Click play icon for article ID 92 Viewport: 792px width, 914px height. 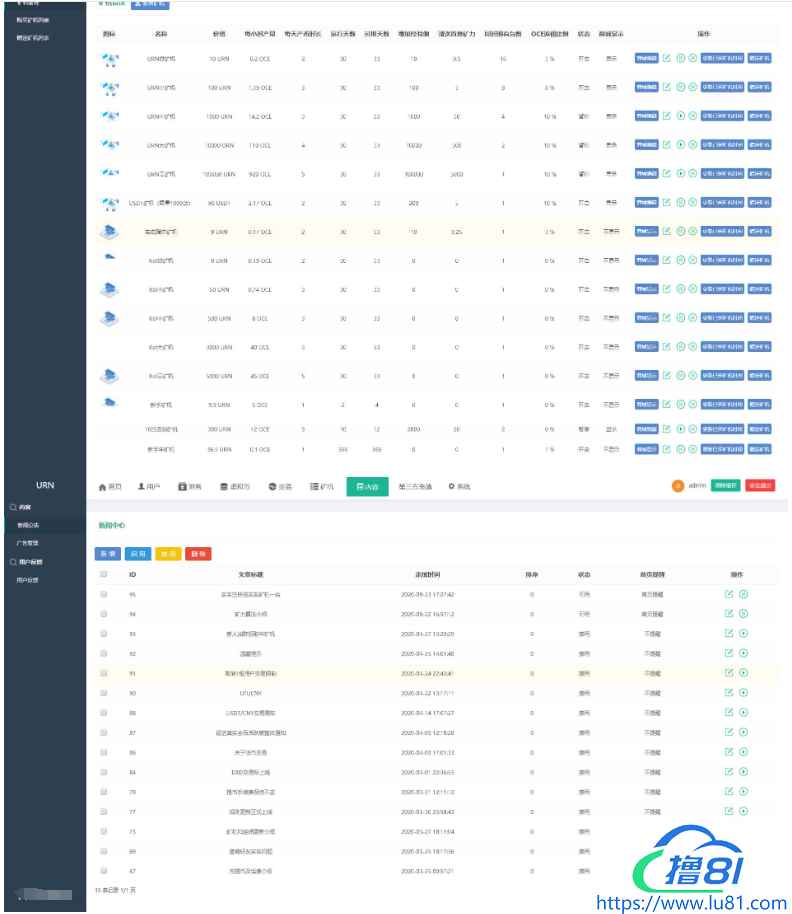coord(743,653)
